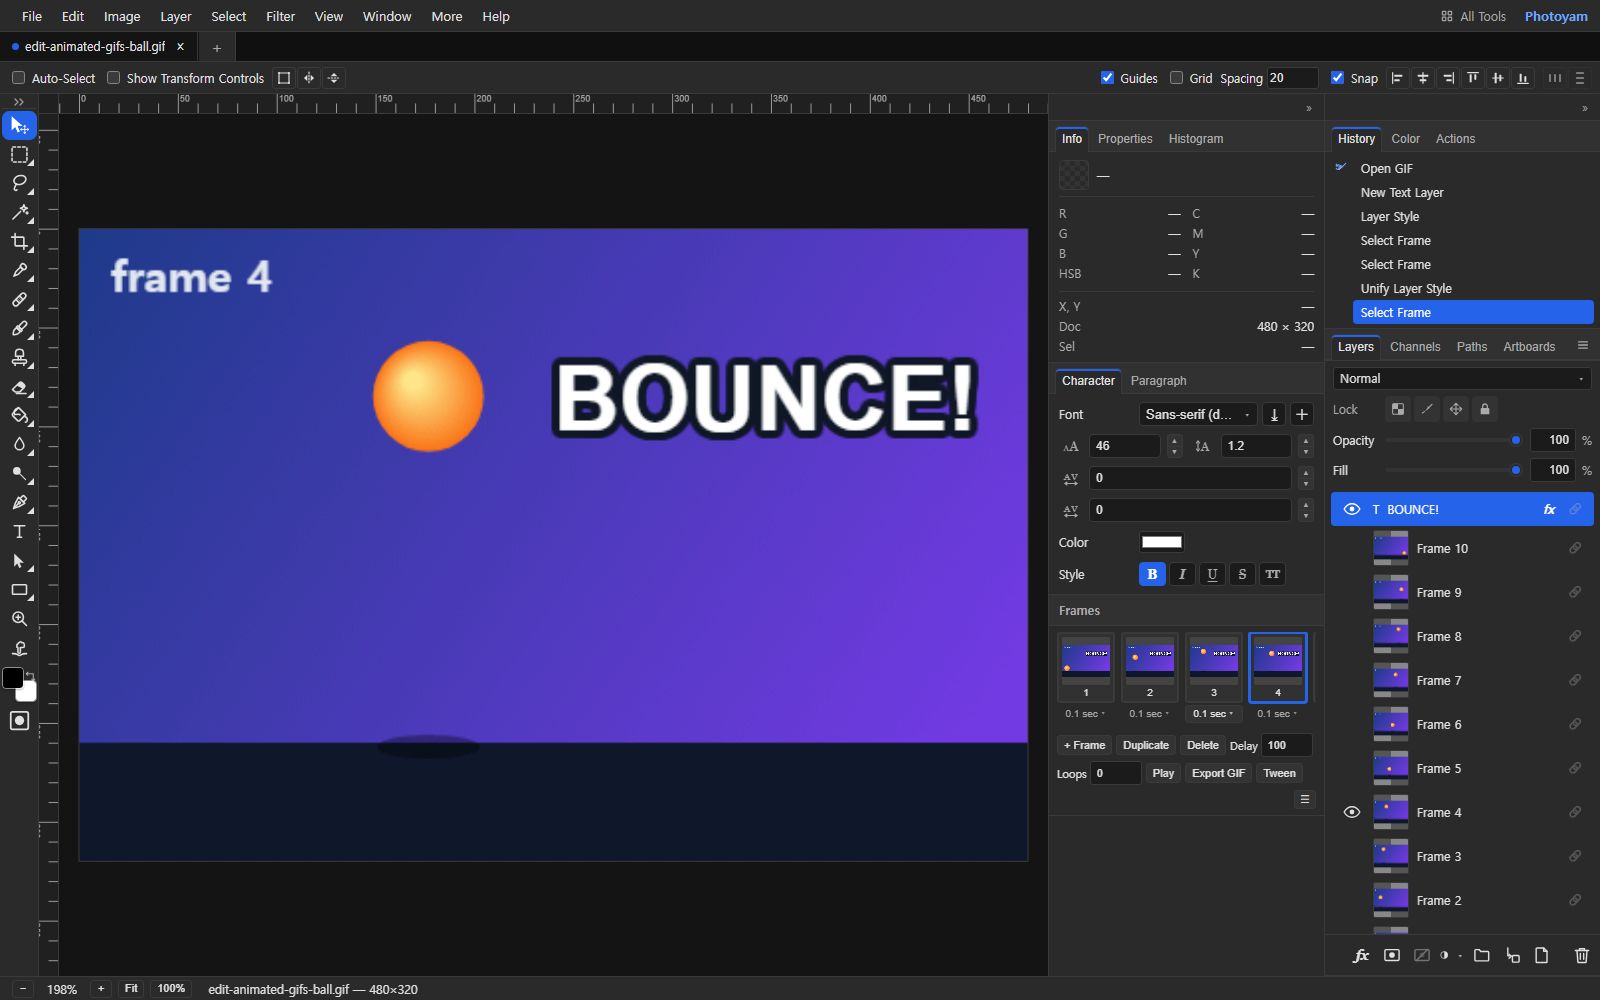The image size is (1600, 1000).
Task: Click the Duplicate frame button
Action: point(1146,745)
